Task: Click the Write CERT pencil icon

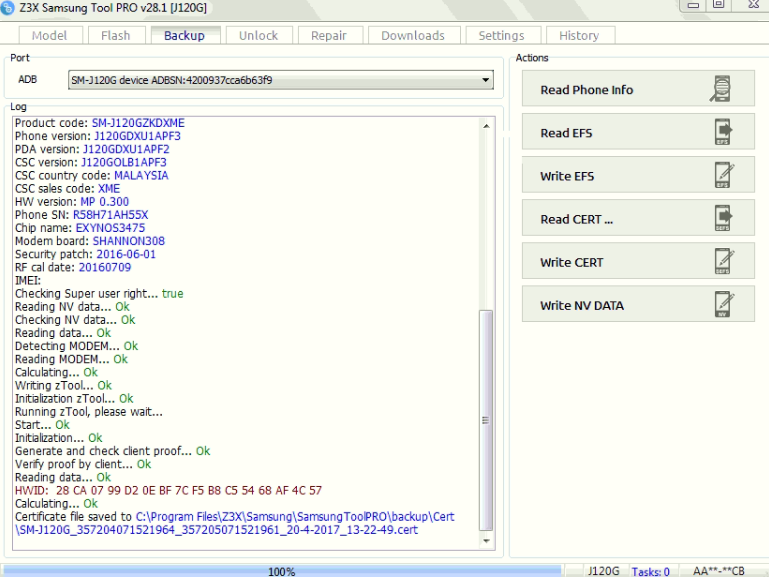Action: click(724, 261)
